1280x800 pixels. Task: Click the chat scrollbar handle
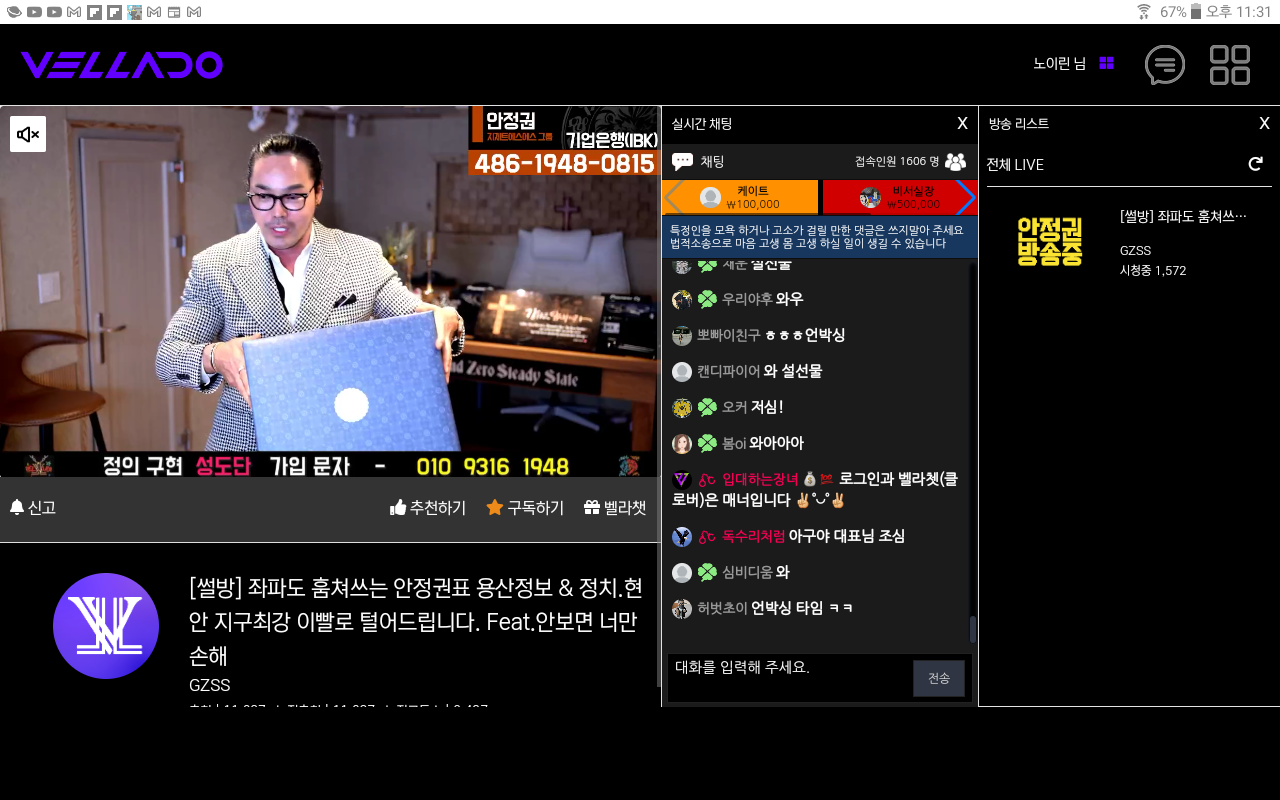[x=972, y=629]
